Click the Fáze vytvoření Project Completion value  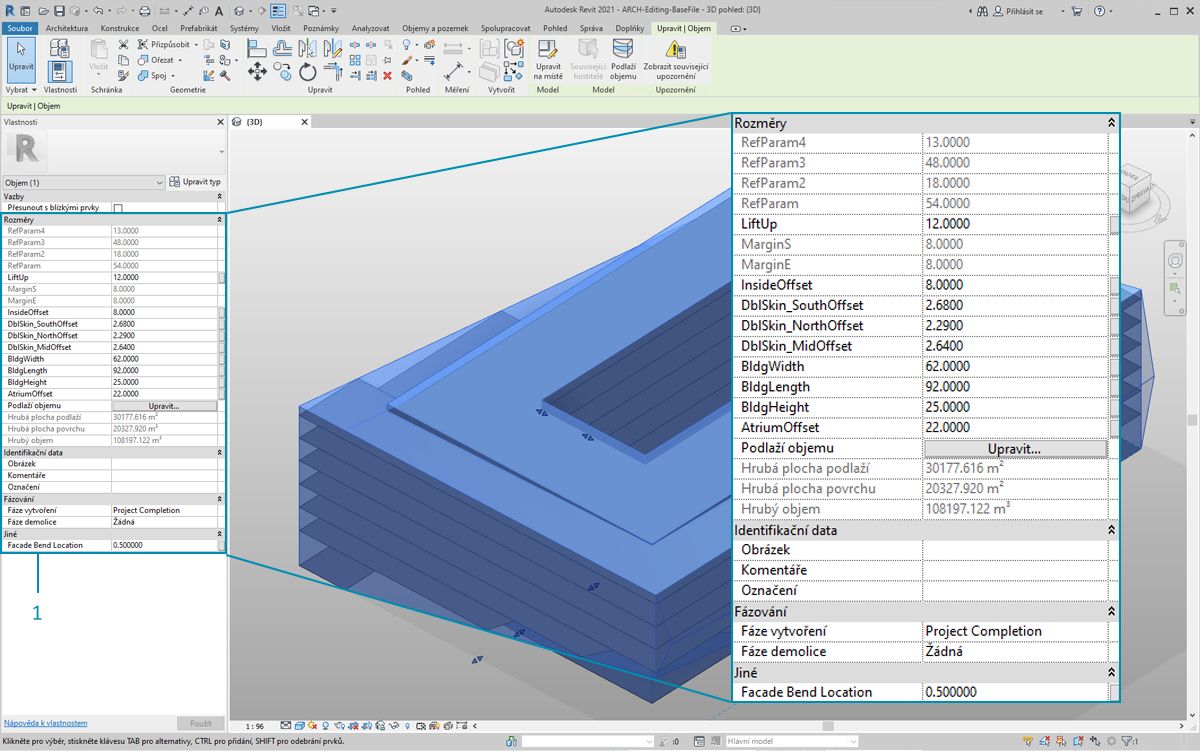pyautogui.click(x=164, y=510)
